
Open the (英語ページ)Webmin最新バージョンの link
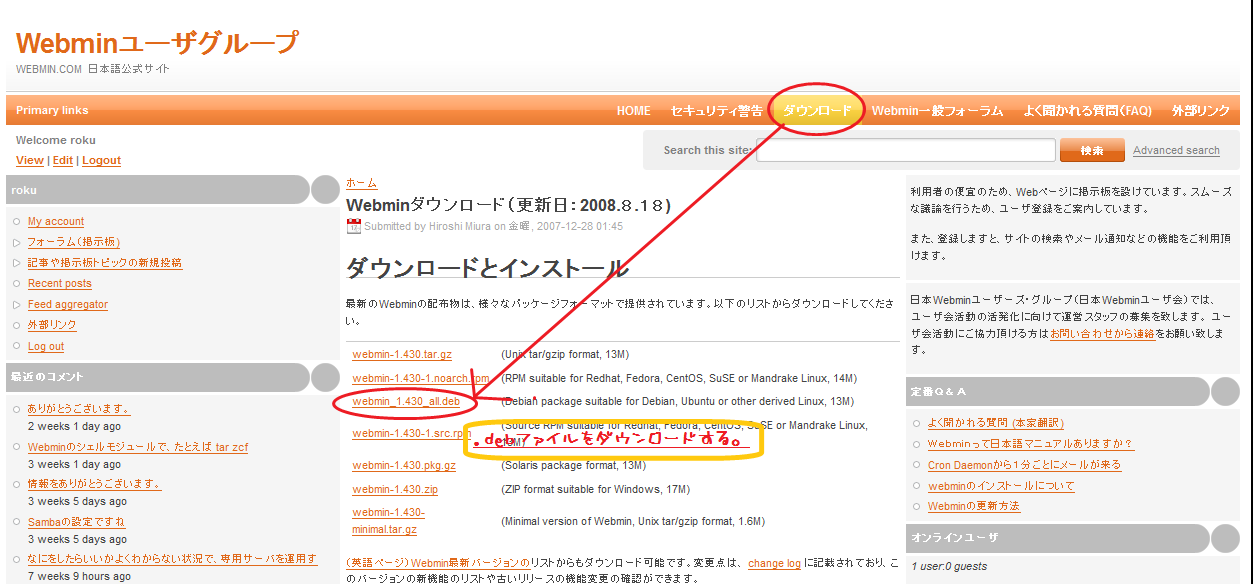(x=438, y=564)
